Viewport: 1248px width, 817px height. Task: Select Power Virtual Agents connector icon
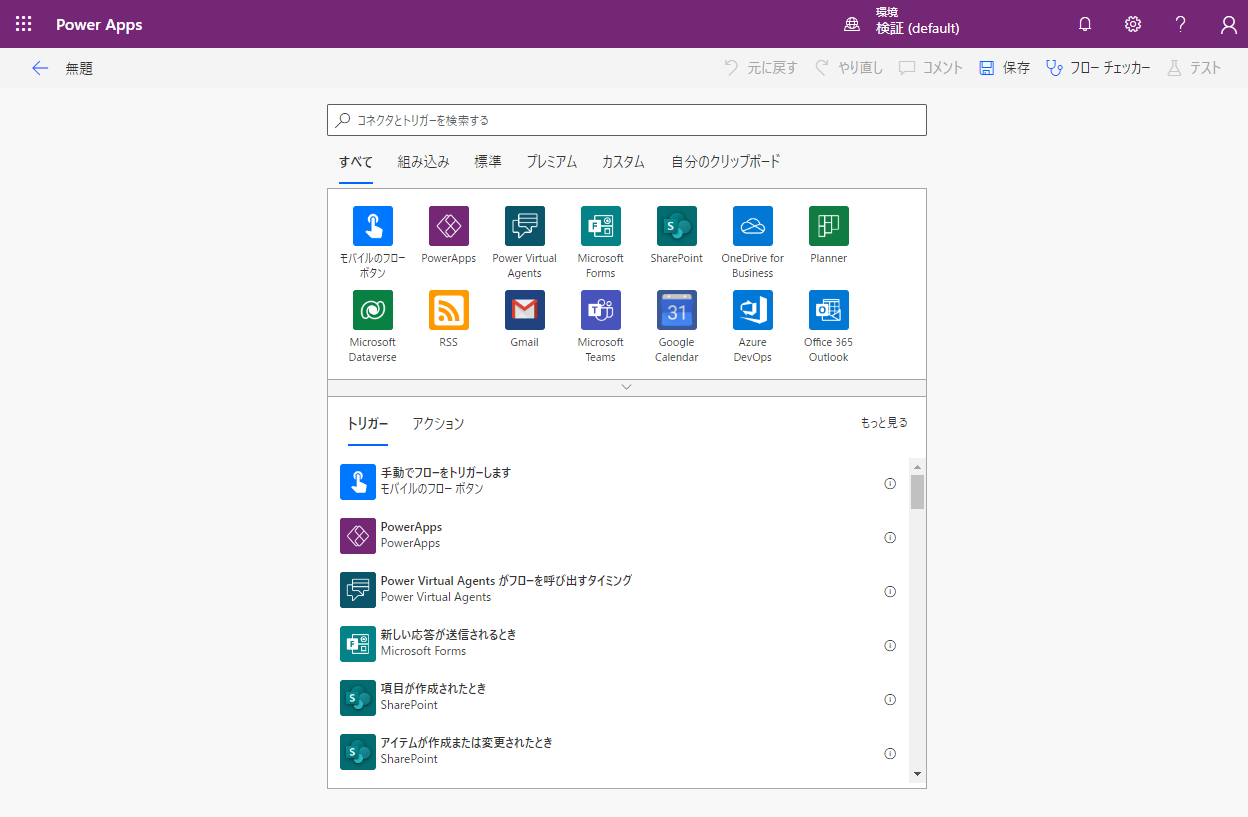click(525, 226)
